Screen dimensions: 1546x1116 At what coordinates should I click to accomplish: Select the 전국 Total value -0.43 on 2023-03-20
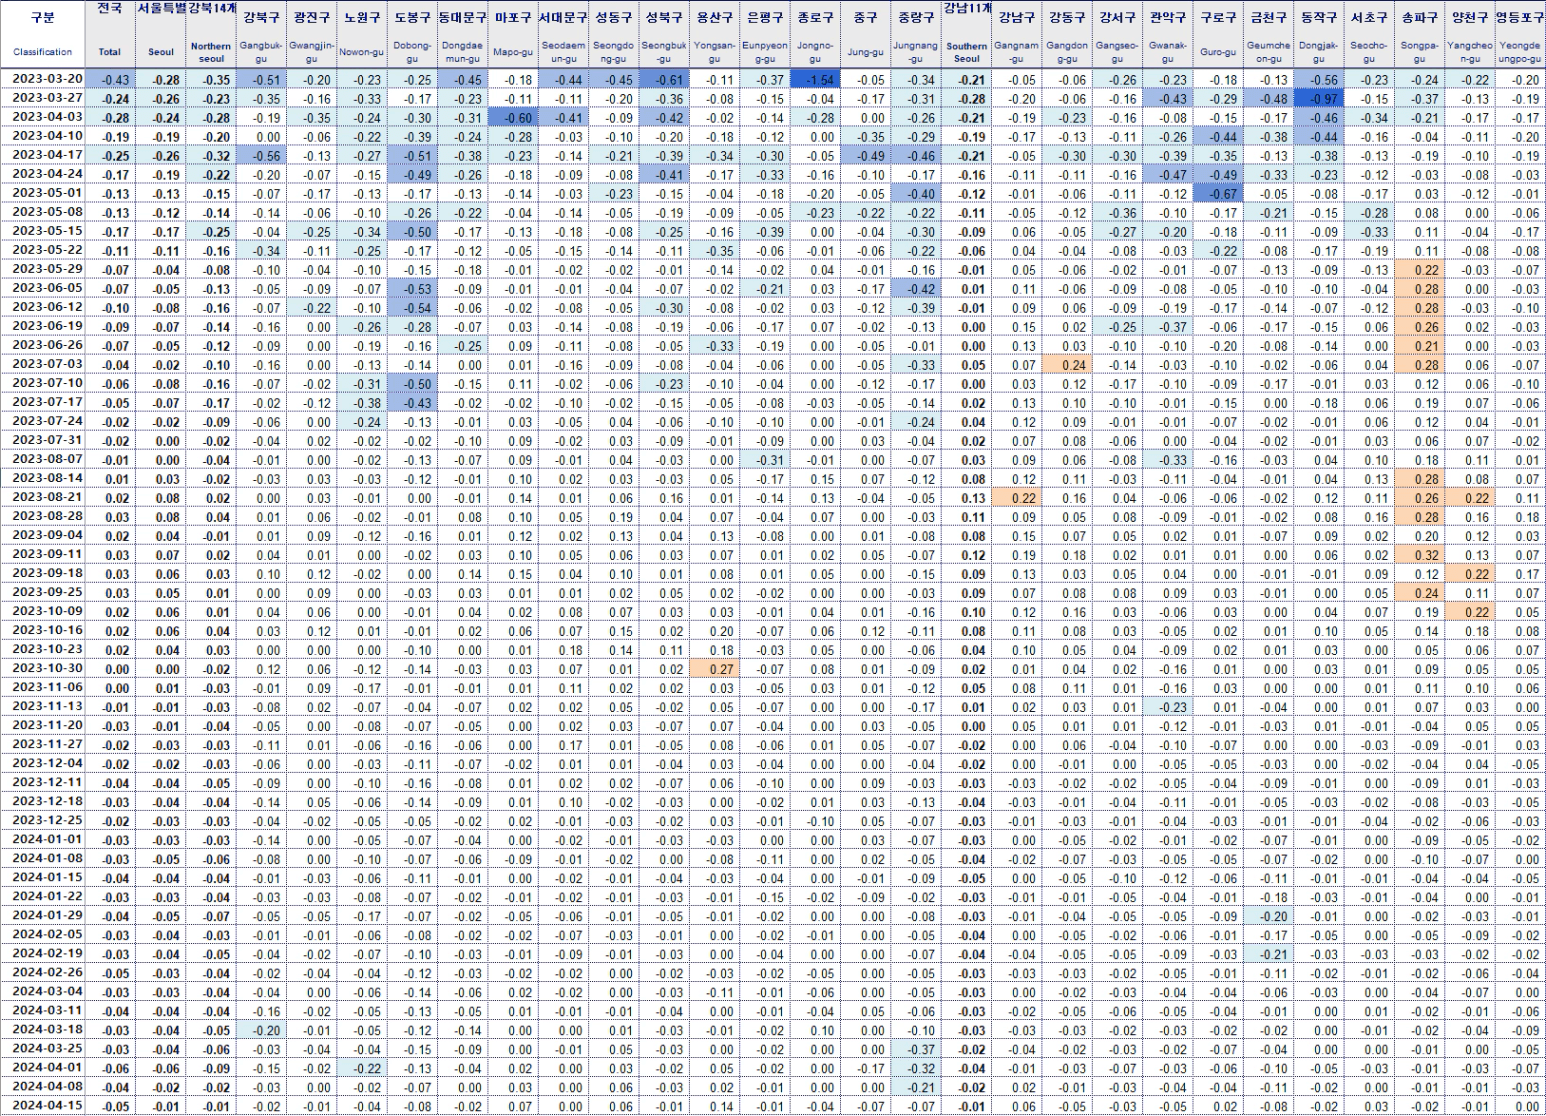110,80
